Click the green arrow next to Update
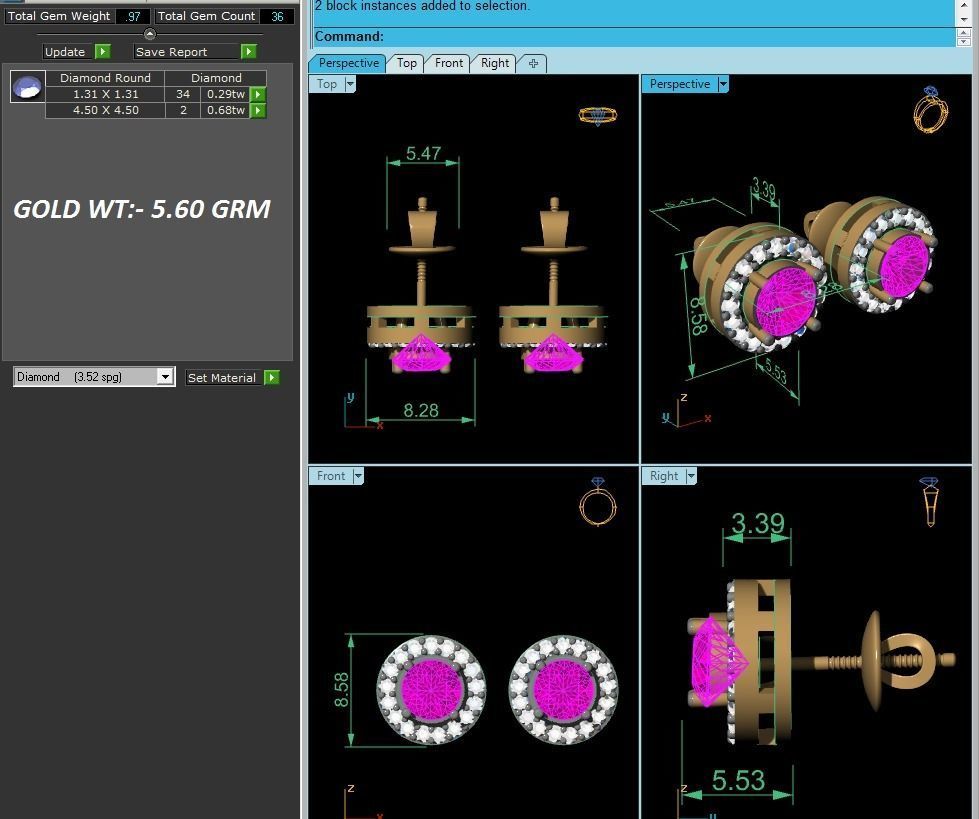Image resolution: width=979 pixels, height=819 pixels. point(102,51)
